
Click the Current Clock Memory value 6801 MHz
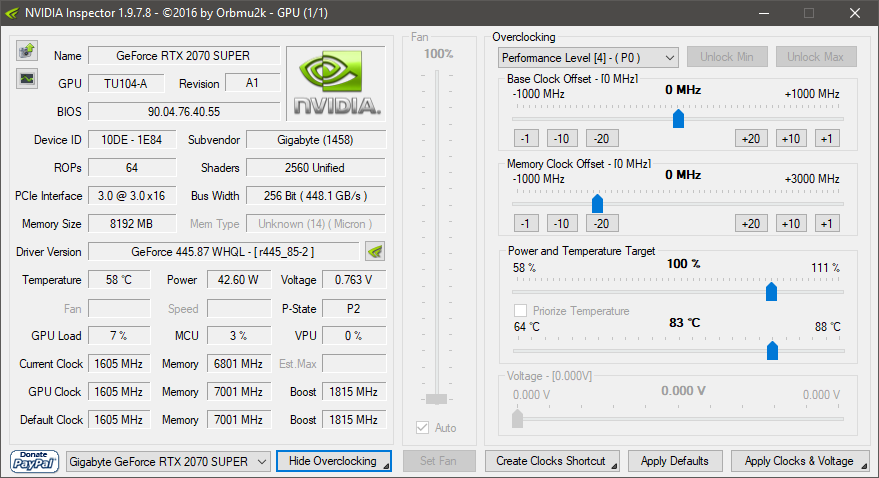[239, 364]
